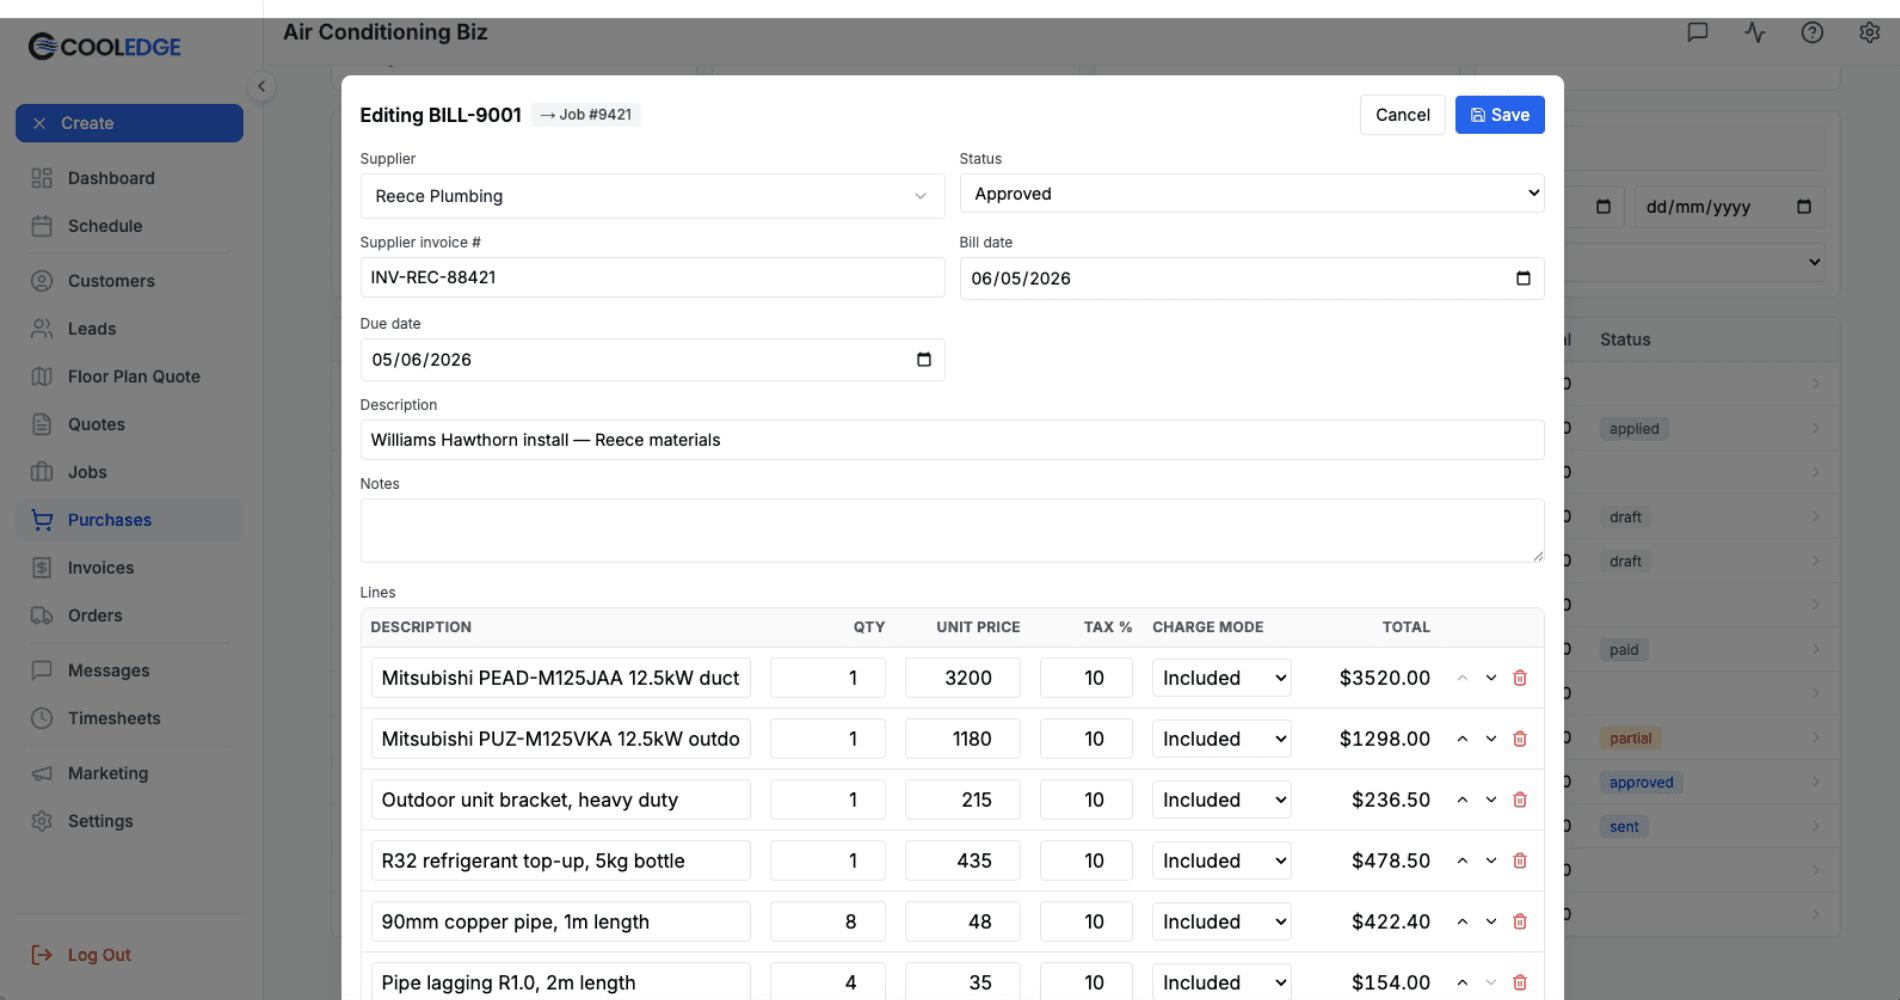Move the Pipe lagging line up
1900x1000 pixels.
1462,983
